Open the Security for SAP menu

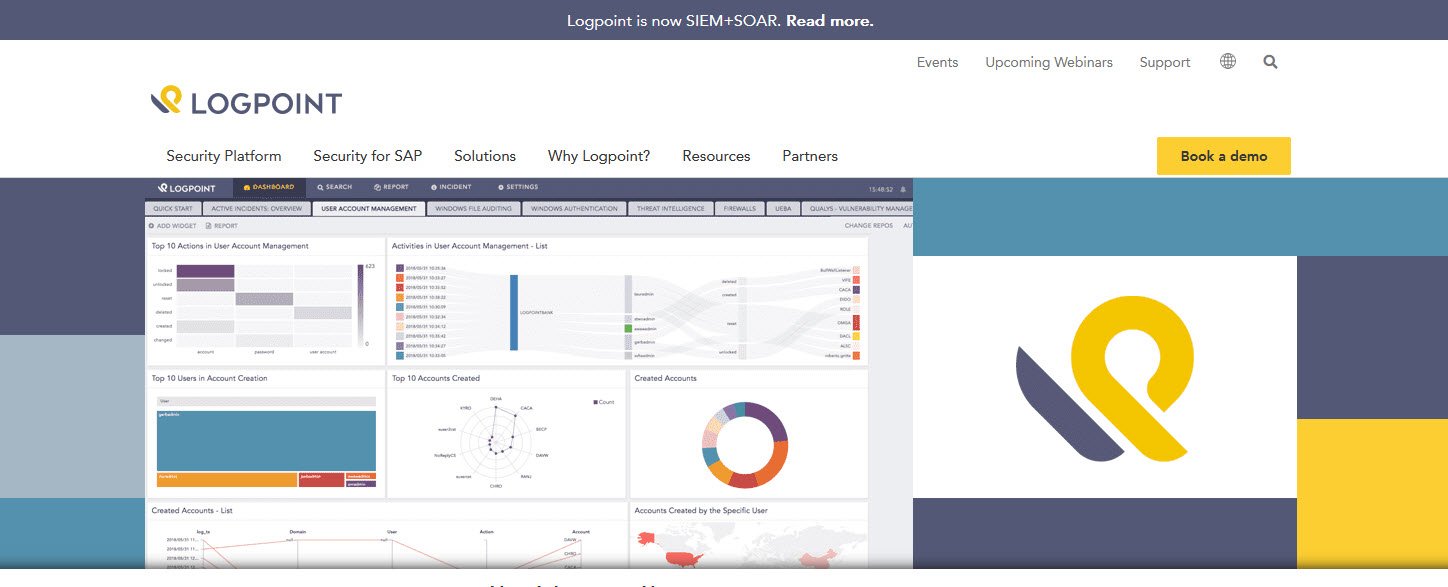[x=368, y=156]
